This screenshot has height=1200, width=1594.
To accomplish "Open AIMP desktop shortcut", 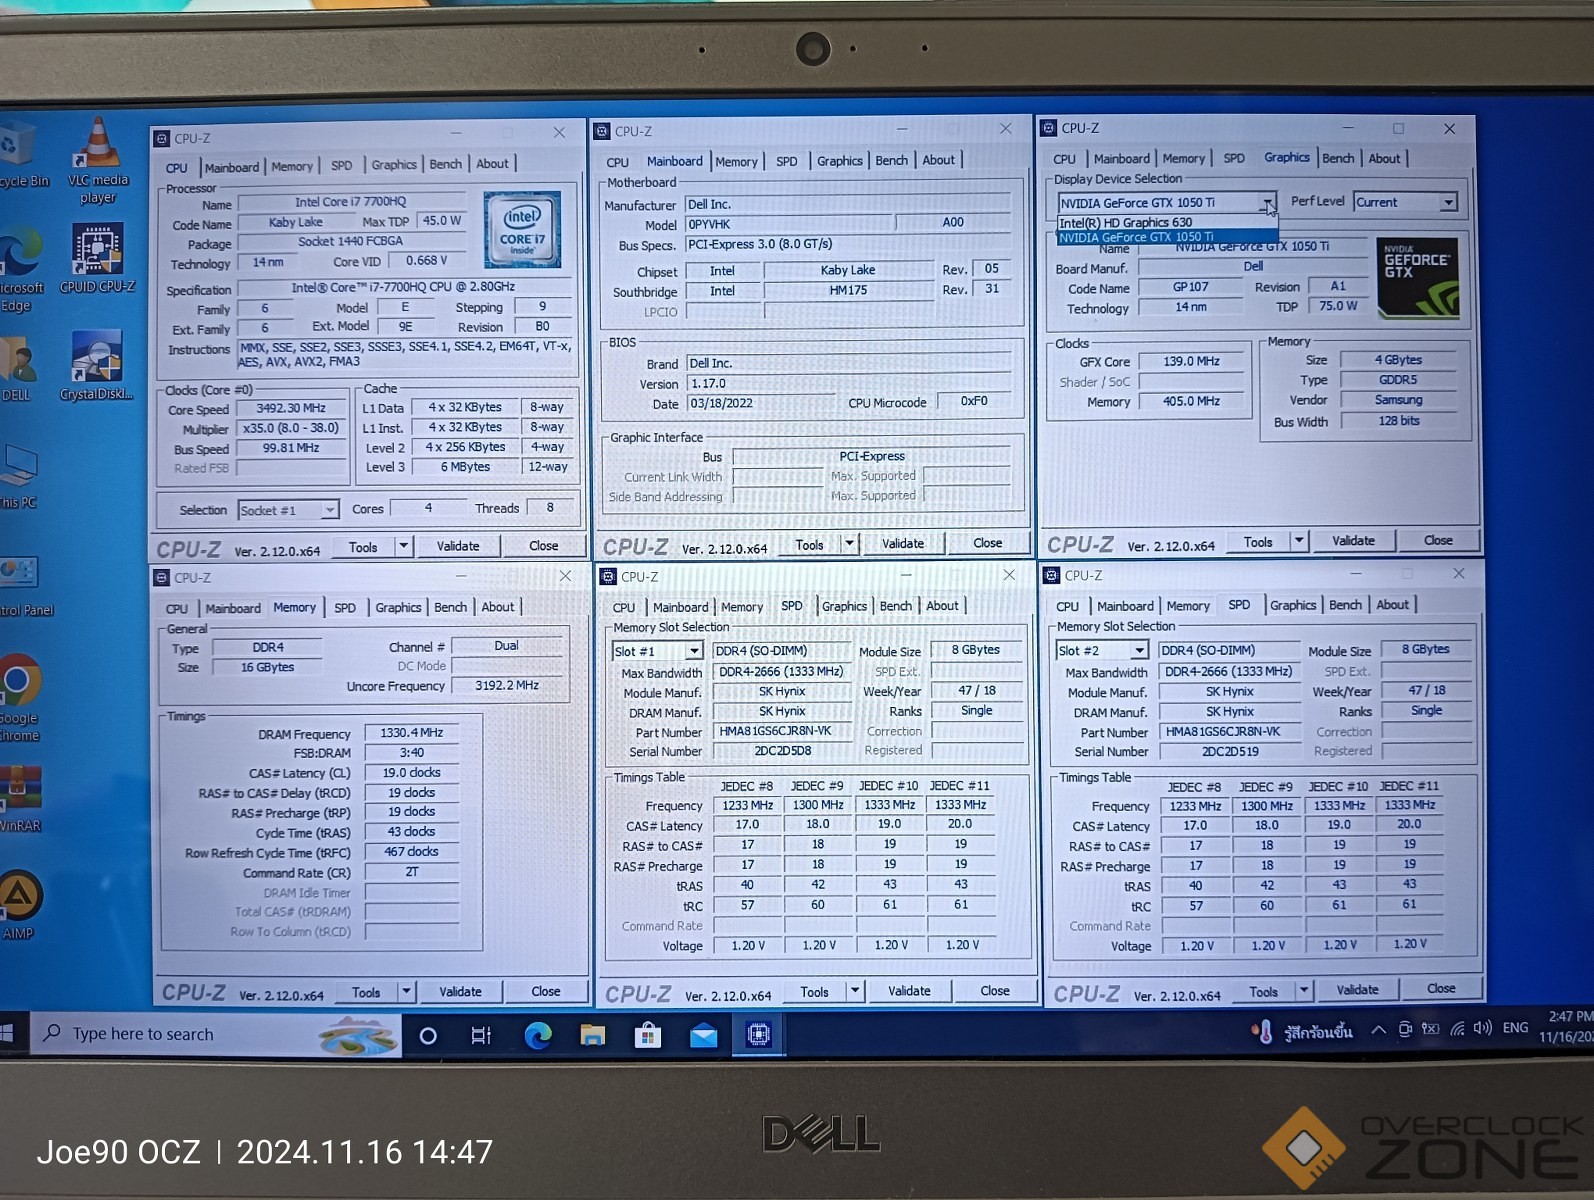I will [x=19, y=905].
